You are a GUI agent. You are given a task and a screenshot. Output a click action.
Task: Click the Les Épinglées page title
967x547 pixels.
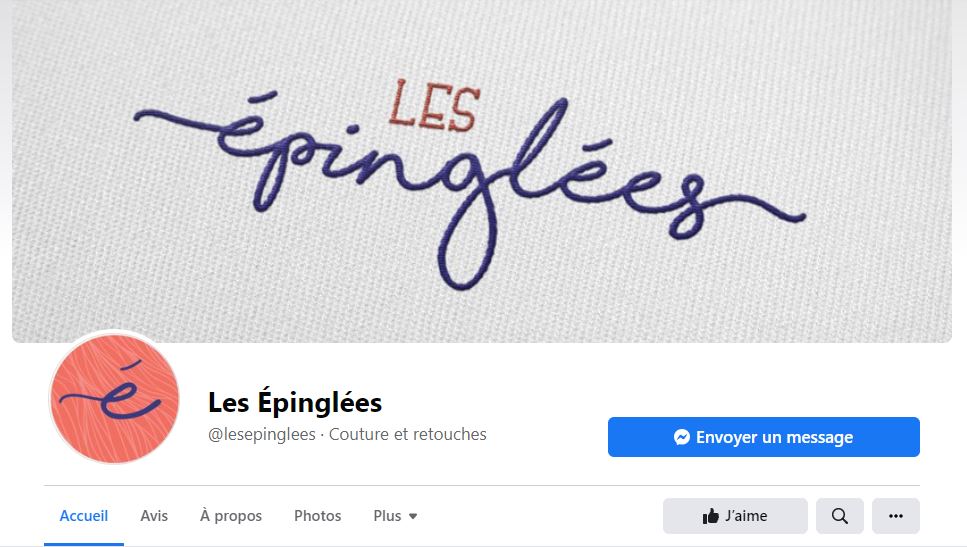[295, 403]
